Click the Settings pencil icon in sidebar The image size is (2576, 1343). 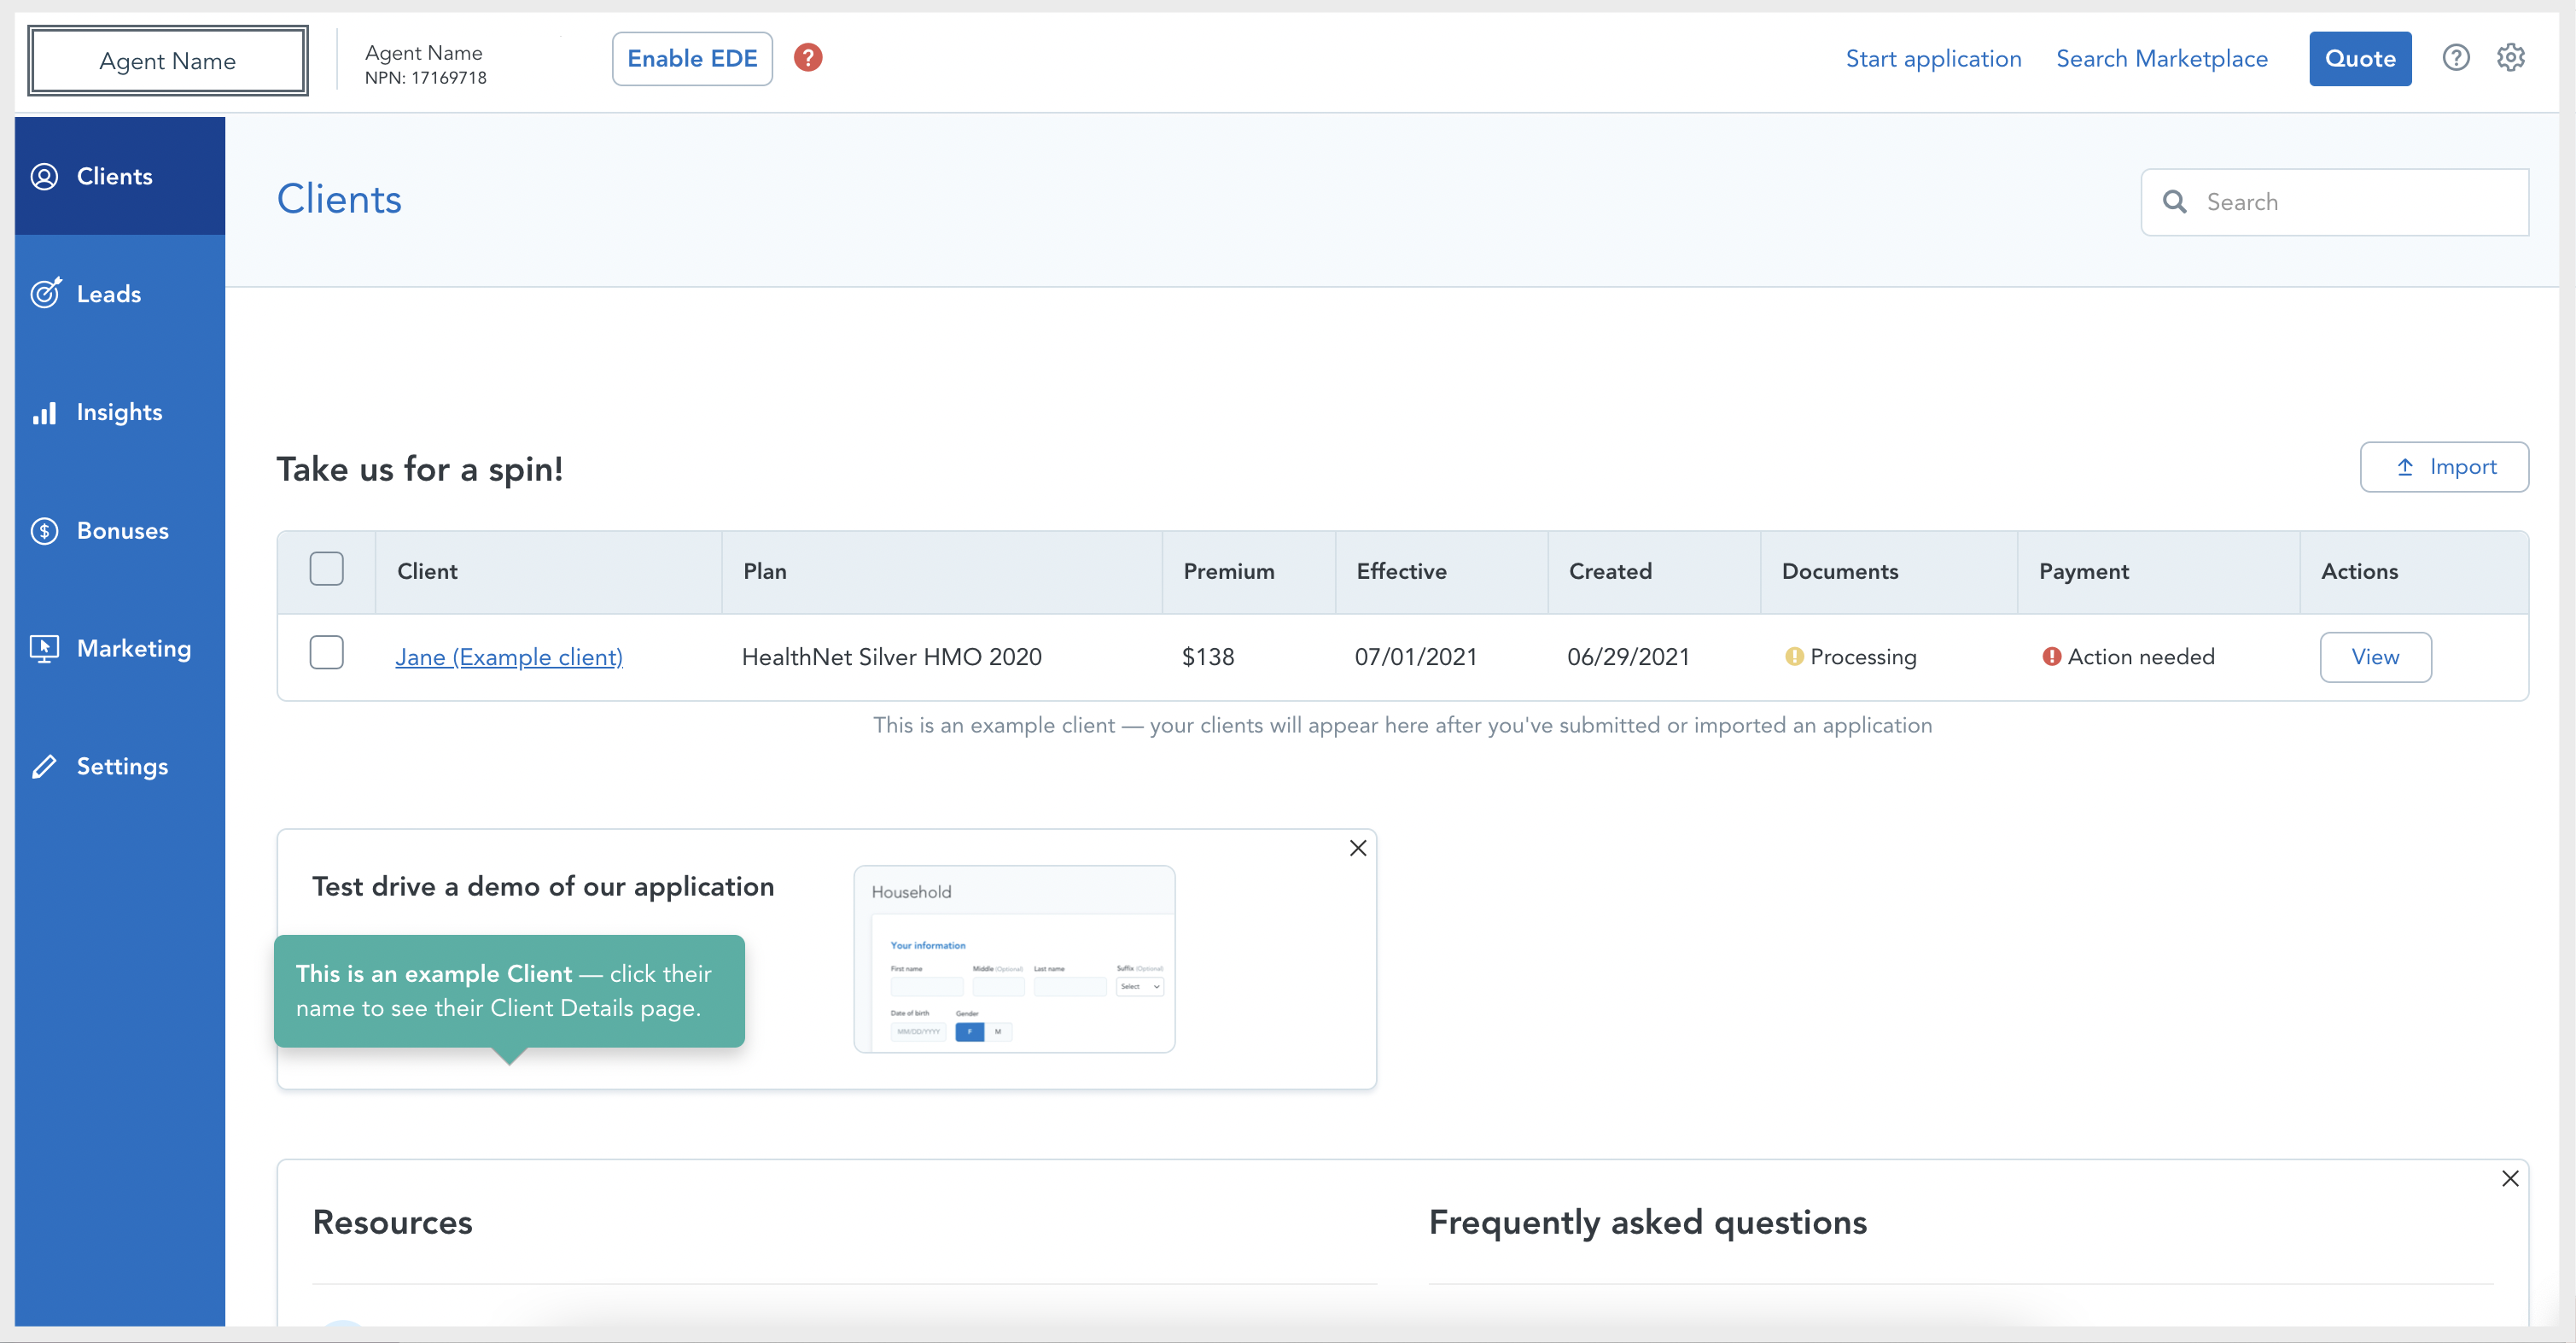coord(45,766)
